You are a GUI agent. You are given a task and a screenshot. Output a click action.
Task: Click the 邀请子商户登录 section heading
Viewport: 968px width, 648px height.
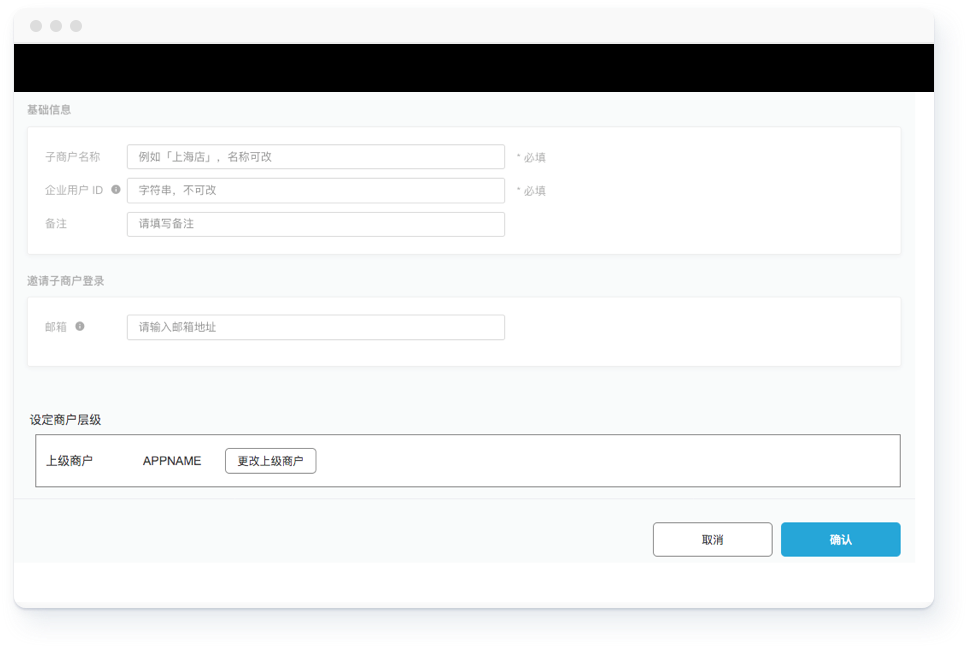click(66, 281)
